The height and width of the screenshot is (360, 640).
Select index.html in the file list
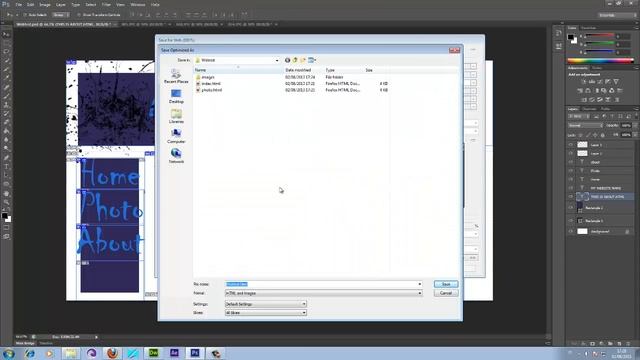211,84
